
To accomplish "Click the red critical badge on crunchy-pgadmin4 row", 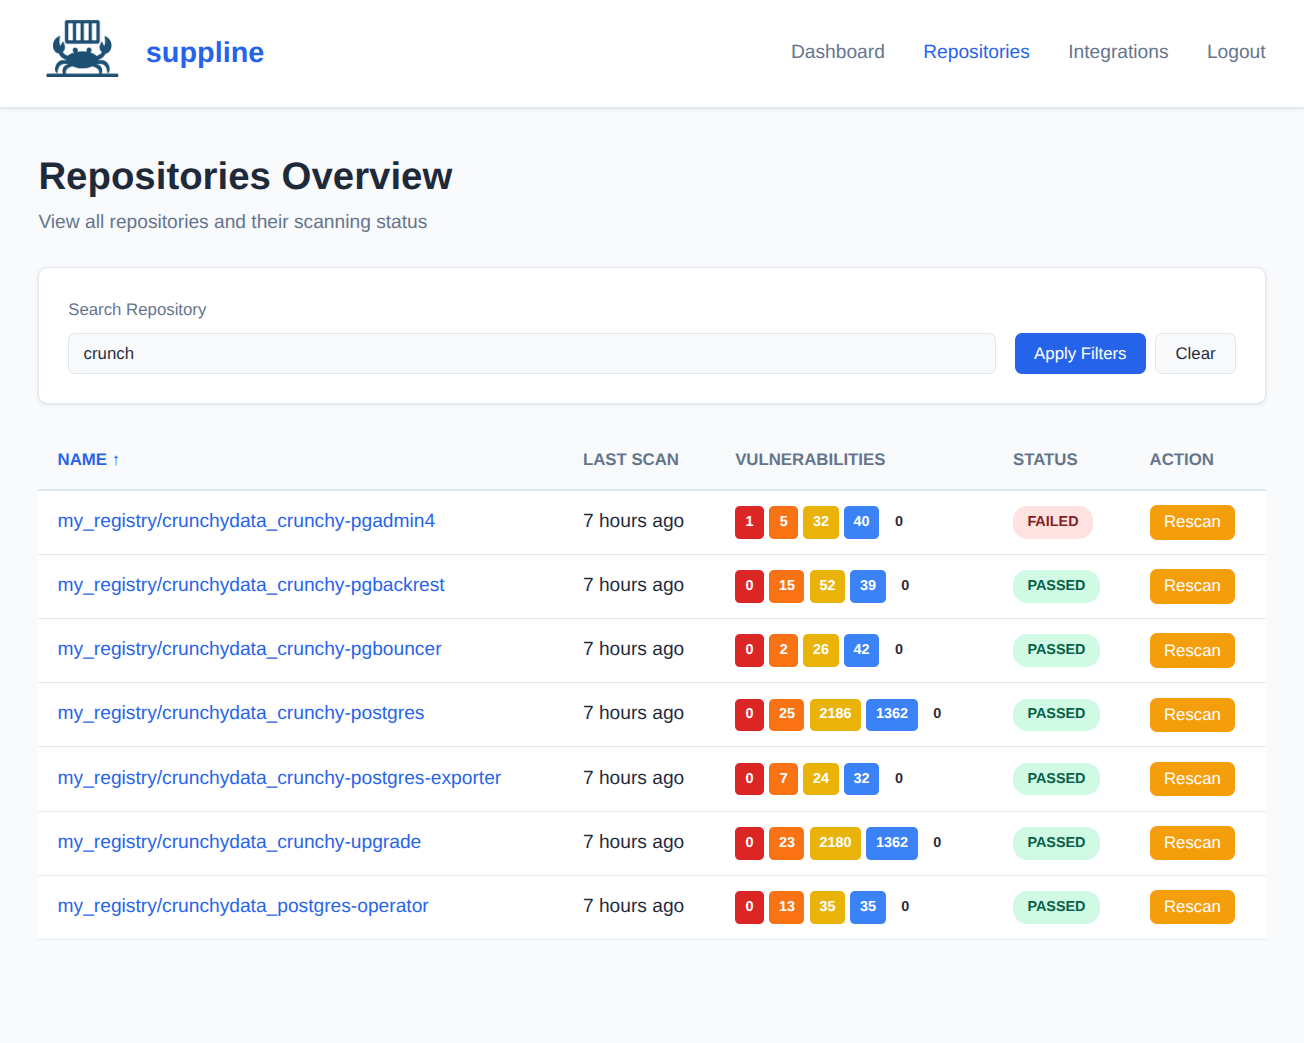I will 749,522.
